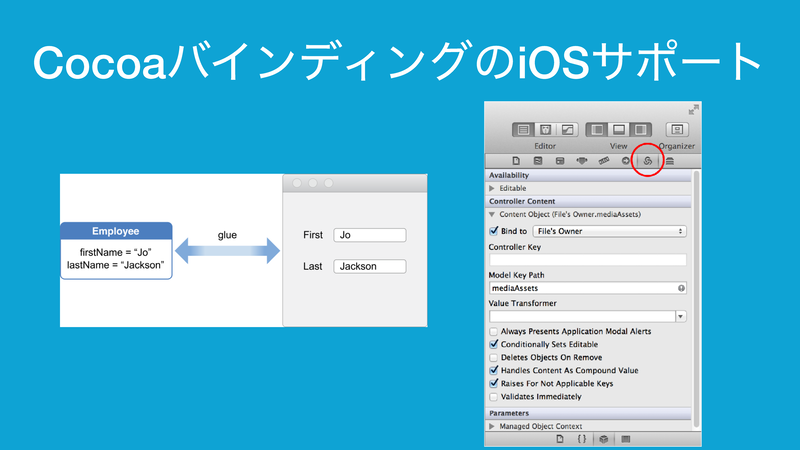
Task: Show the Code Snippet library
Action: [582, 439]
